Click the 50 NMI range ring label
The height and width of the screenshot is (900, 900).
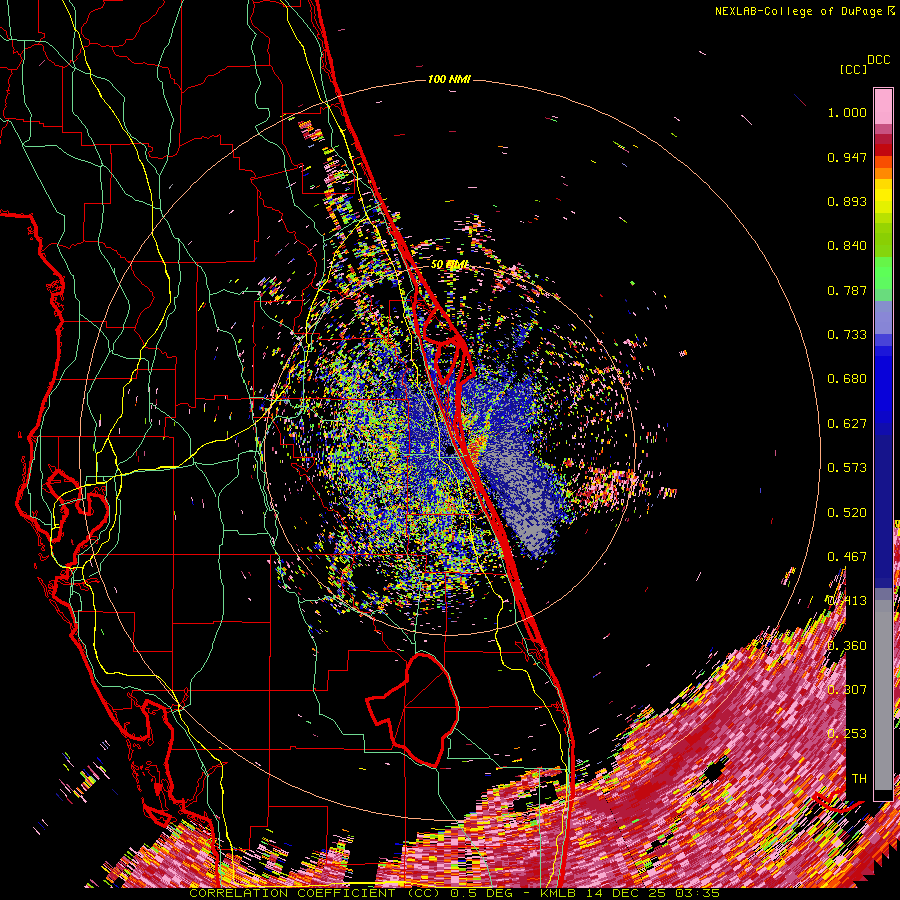(449, 265)
